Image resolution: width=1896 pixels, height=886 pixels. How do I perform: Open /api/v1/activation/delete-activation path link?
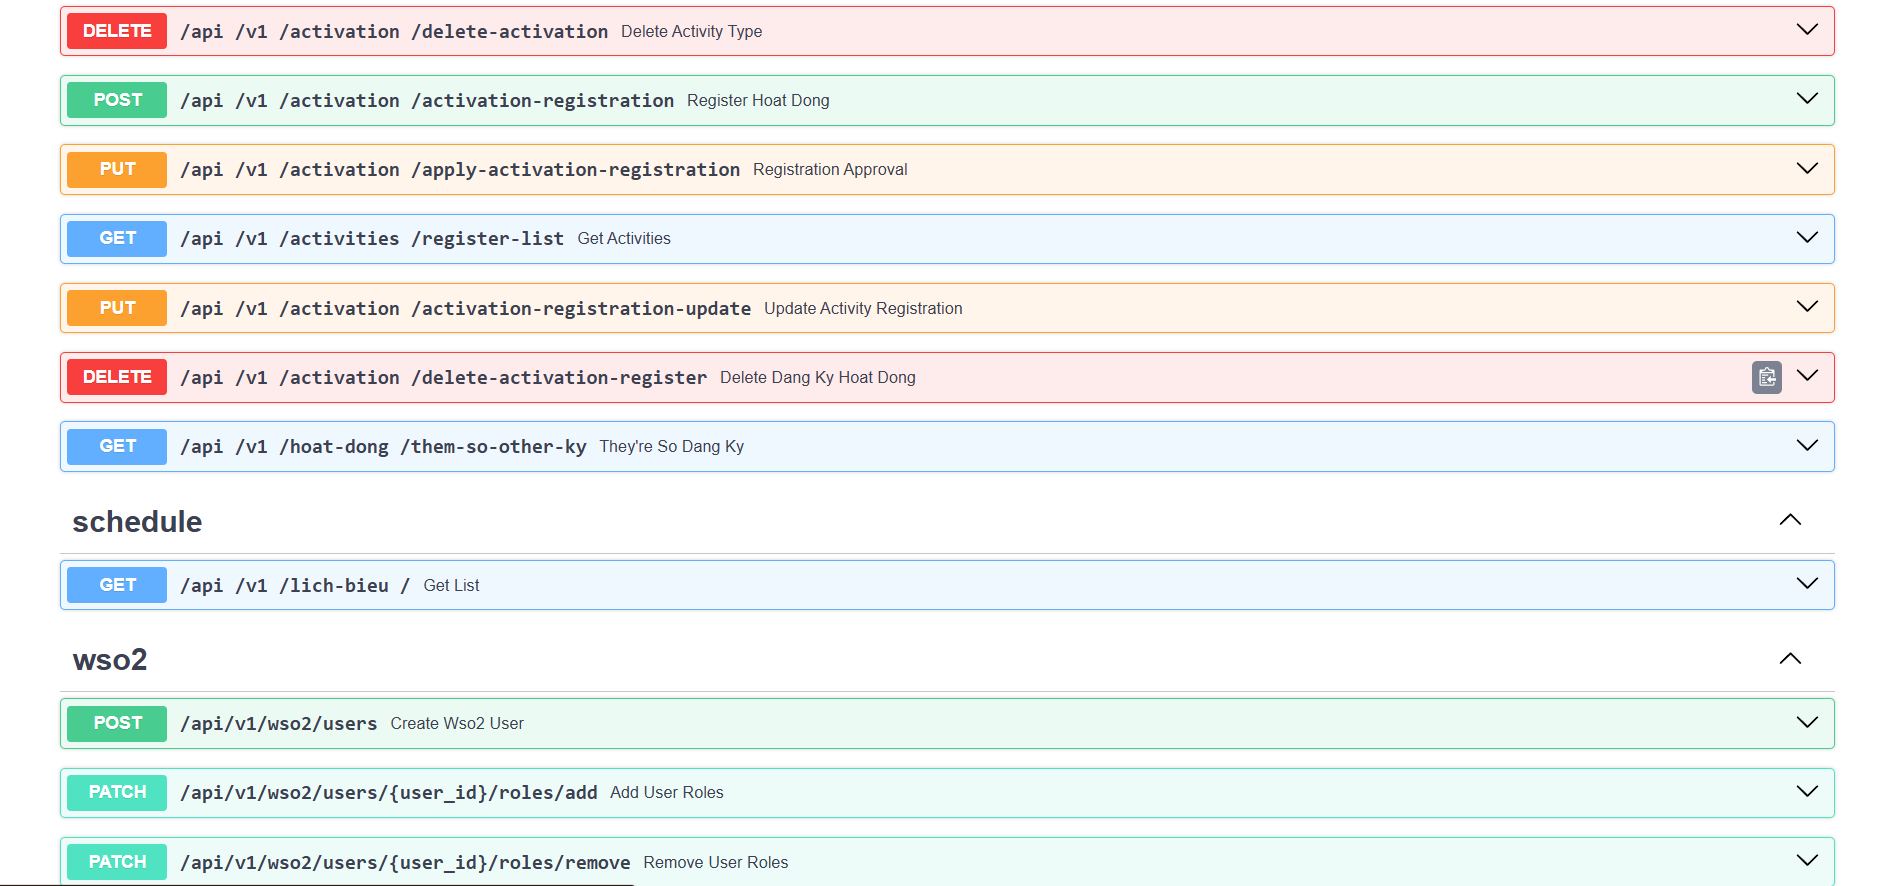(x=394, y=31)
